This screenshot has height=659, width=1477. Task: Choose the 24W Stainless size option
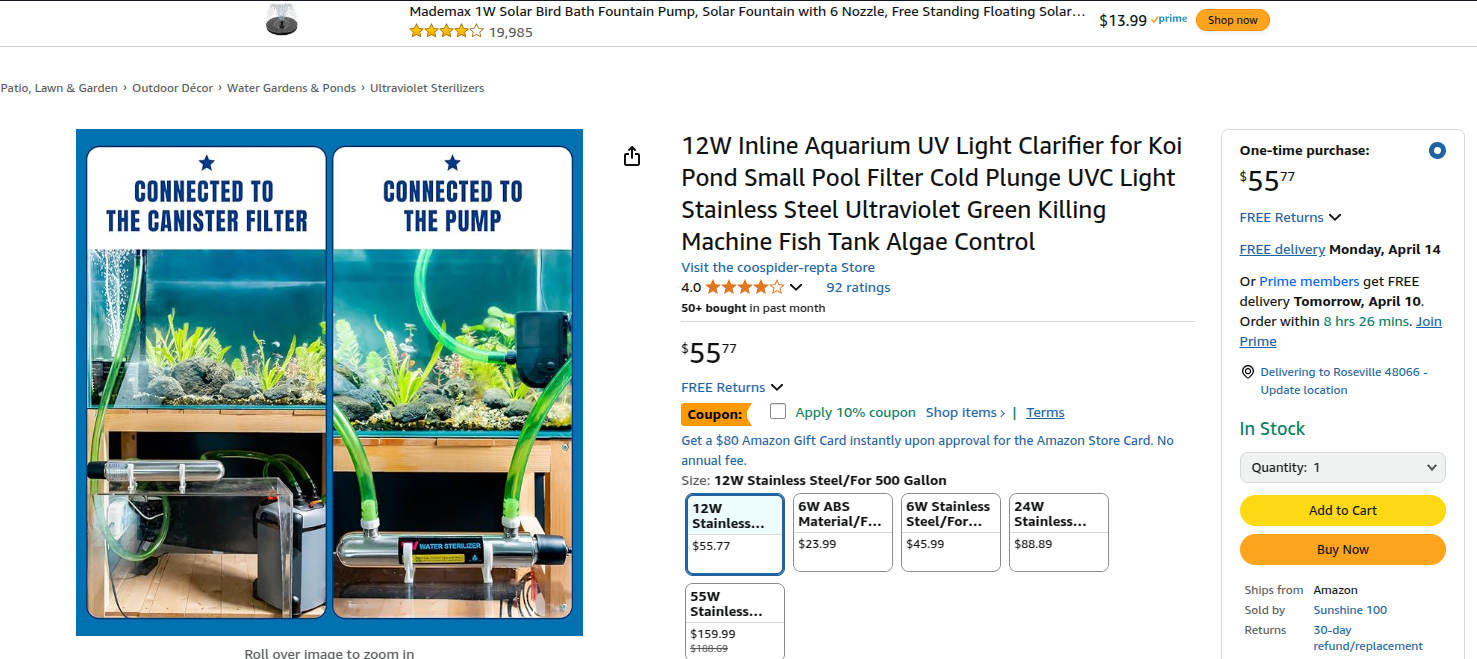click(1058, 532)
